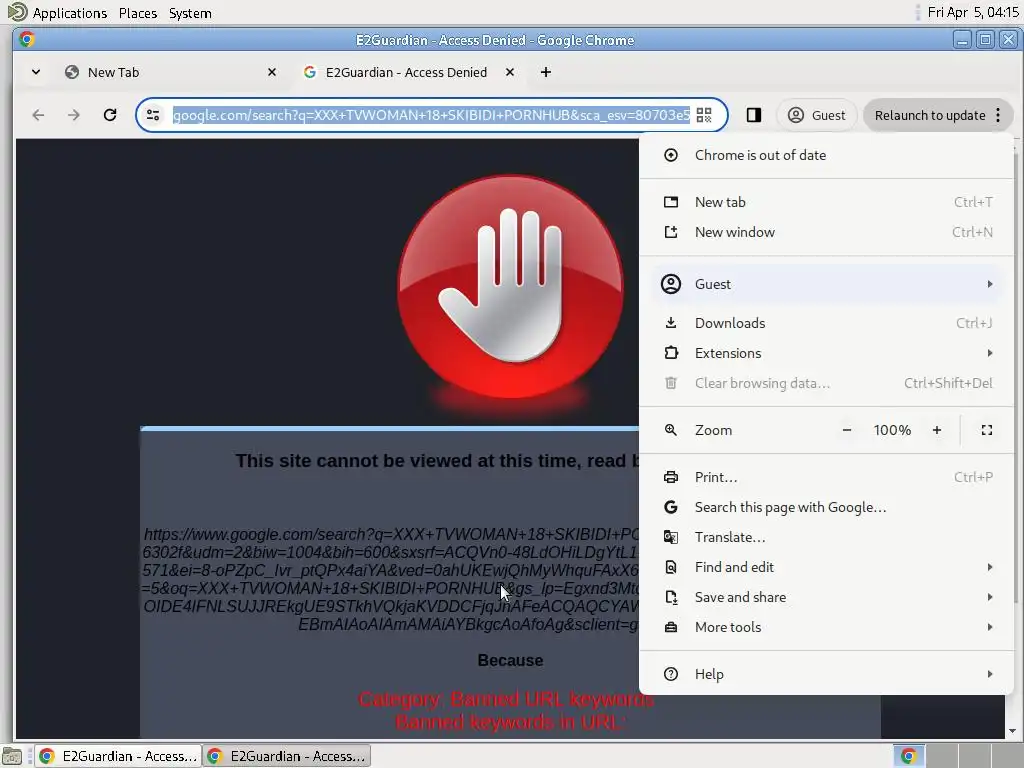The height and width of the screenshot is (768, 1024).
Task: Select first E2Guardian taskbar window button
Action: click(x=118, y=756)
